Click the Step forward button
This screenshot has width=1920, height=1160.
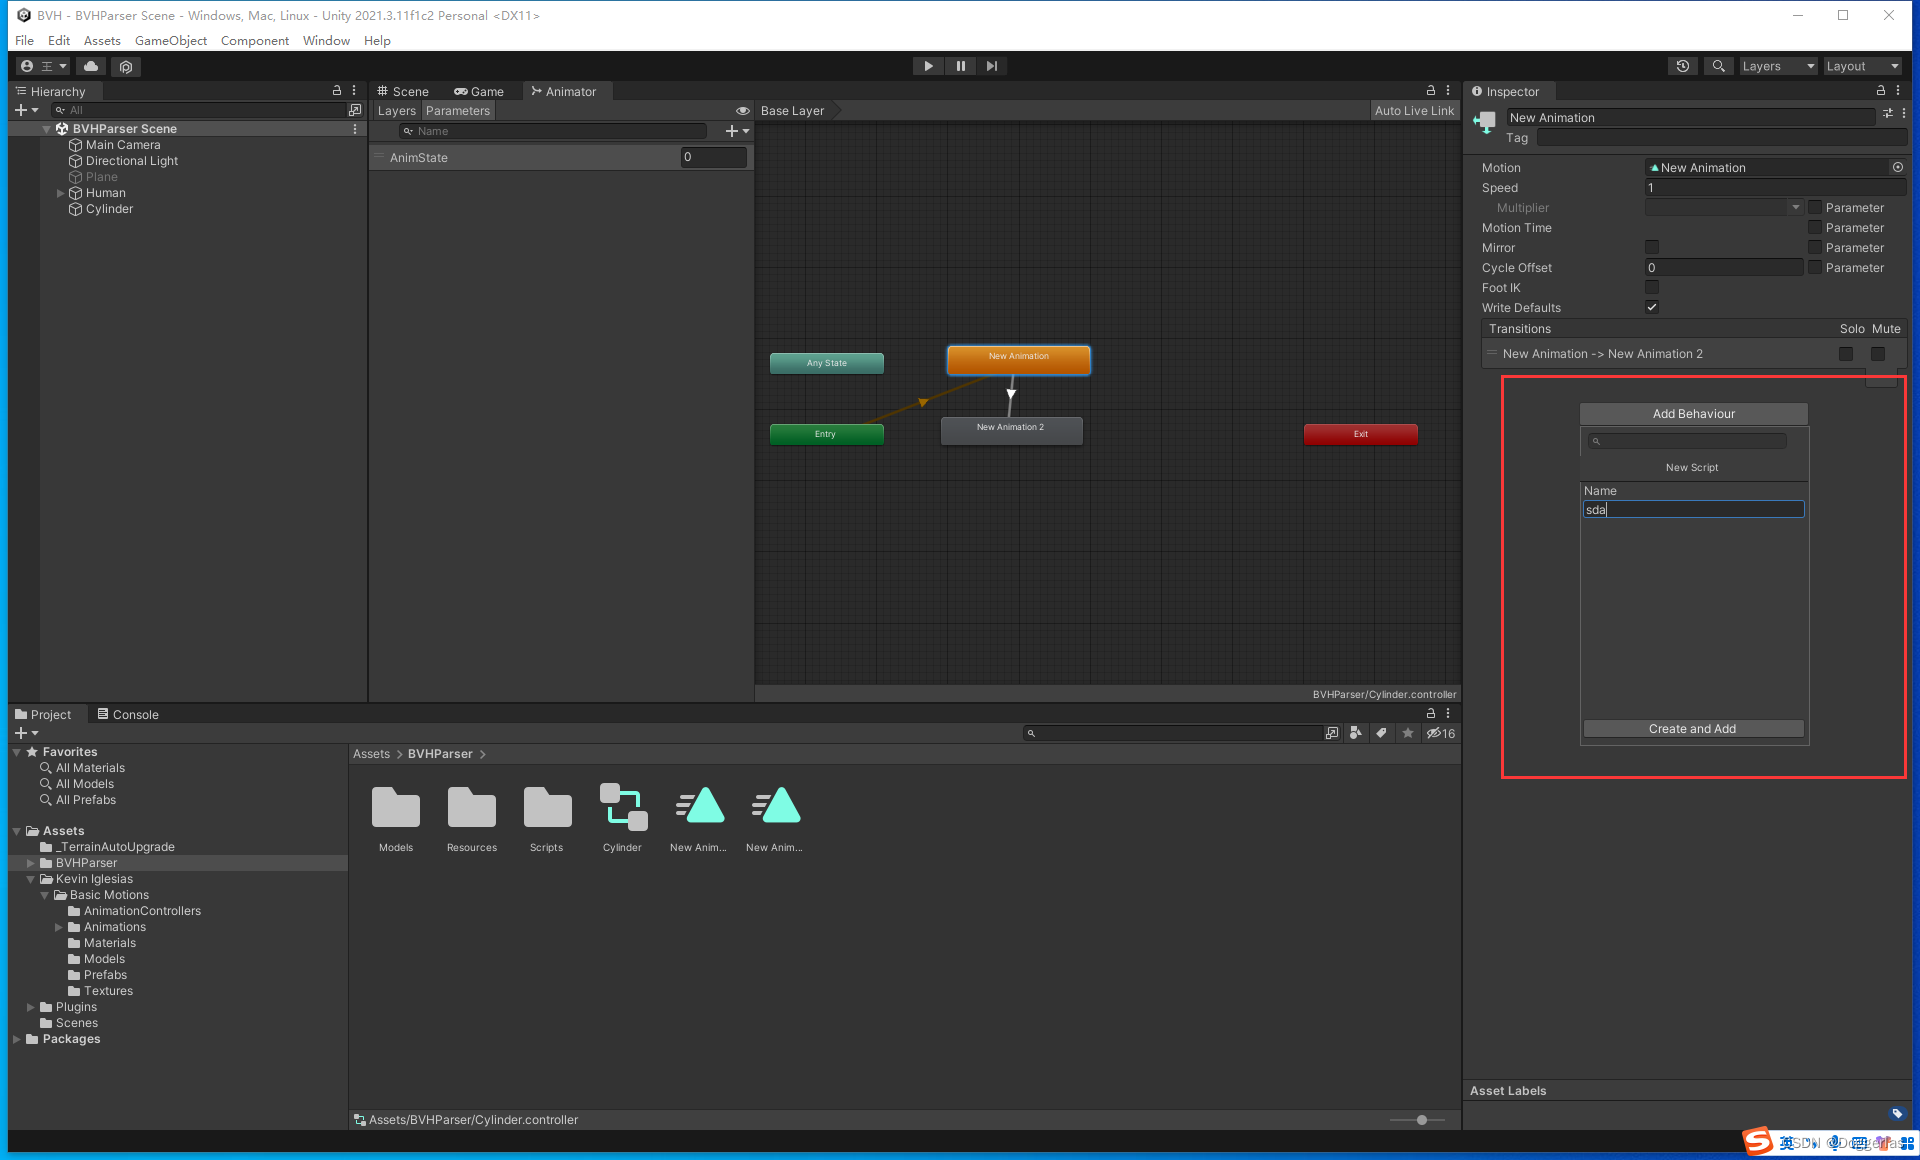coord(991,66)
